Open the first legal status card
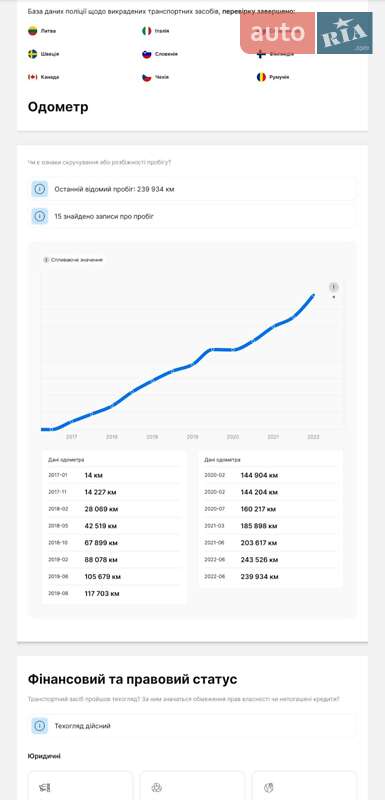385x800 pixels. 81,785
